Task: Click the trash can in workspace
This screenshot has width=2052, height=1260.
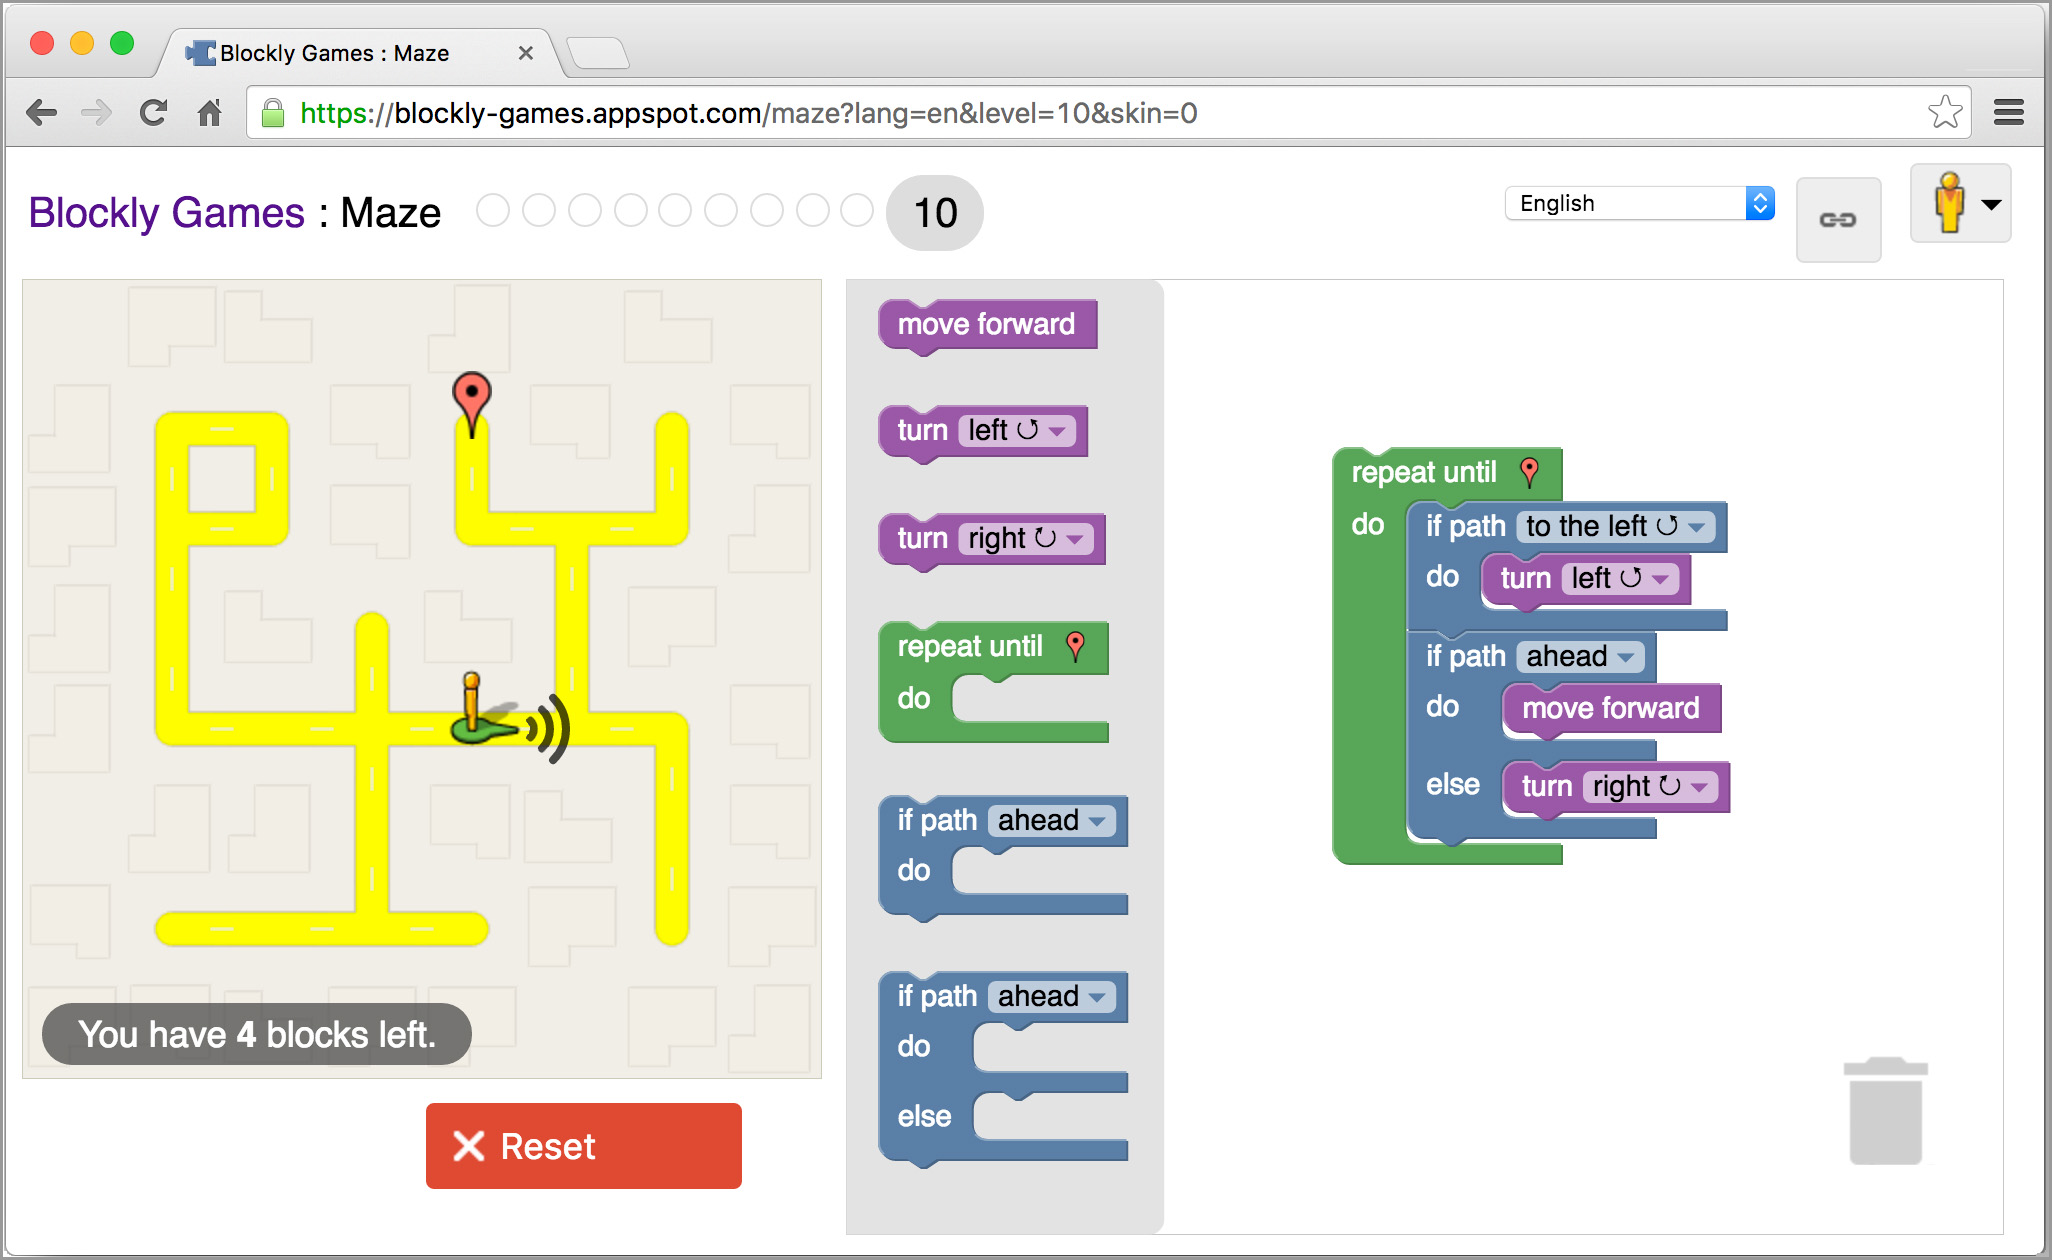Action: (1886, 1110)
